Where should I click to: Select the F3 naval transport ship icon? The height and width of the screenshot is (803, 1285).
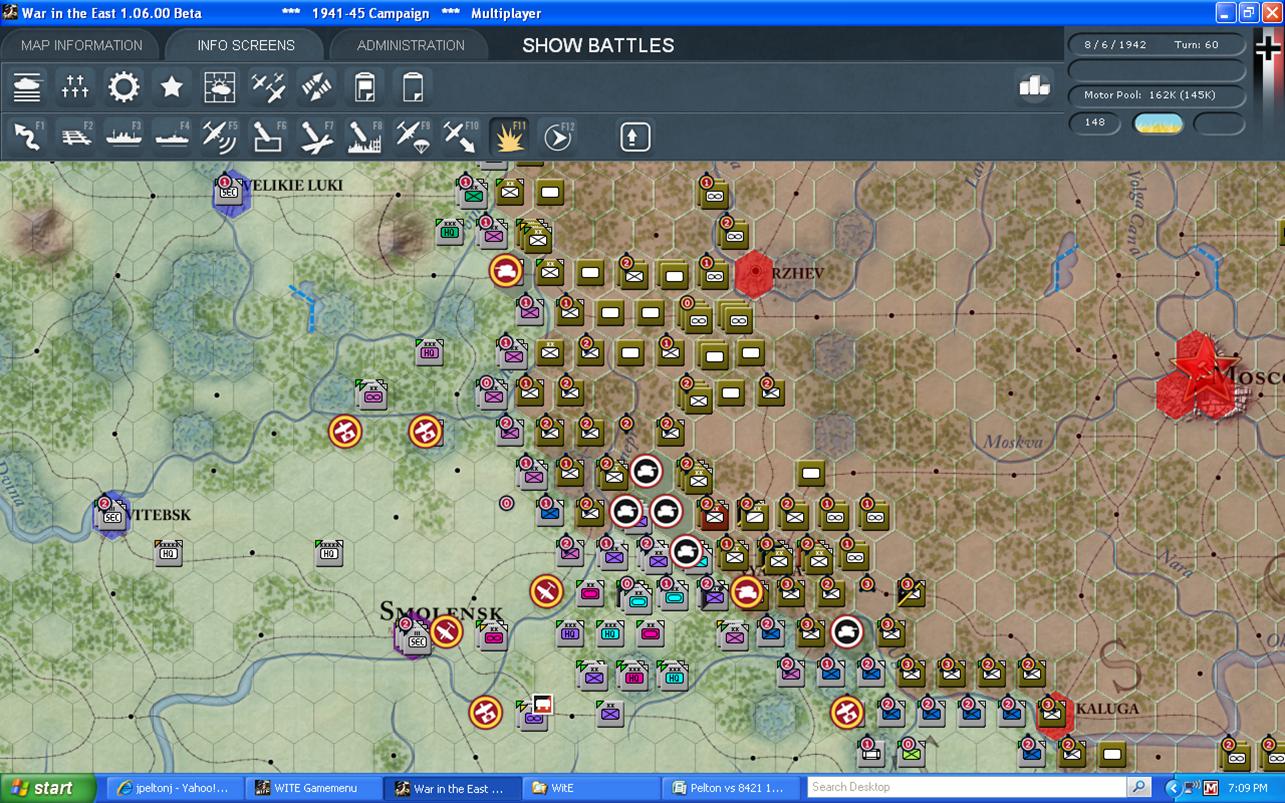[124, 136]
